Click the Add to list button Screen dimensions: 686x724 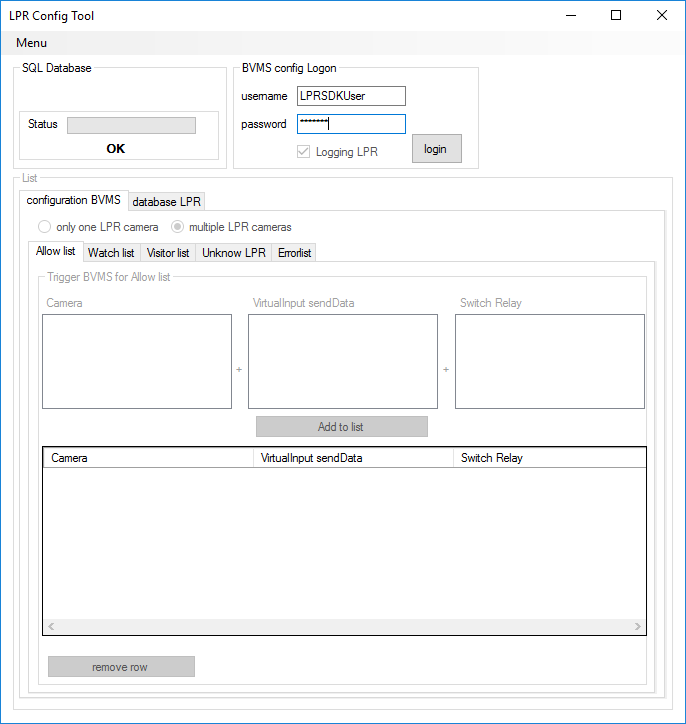click(x=341, y=427)
